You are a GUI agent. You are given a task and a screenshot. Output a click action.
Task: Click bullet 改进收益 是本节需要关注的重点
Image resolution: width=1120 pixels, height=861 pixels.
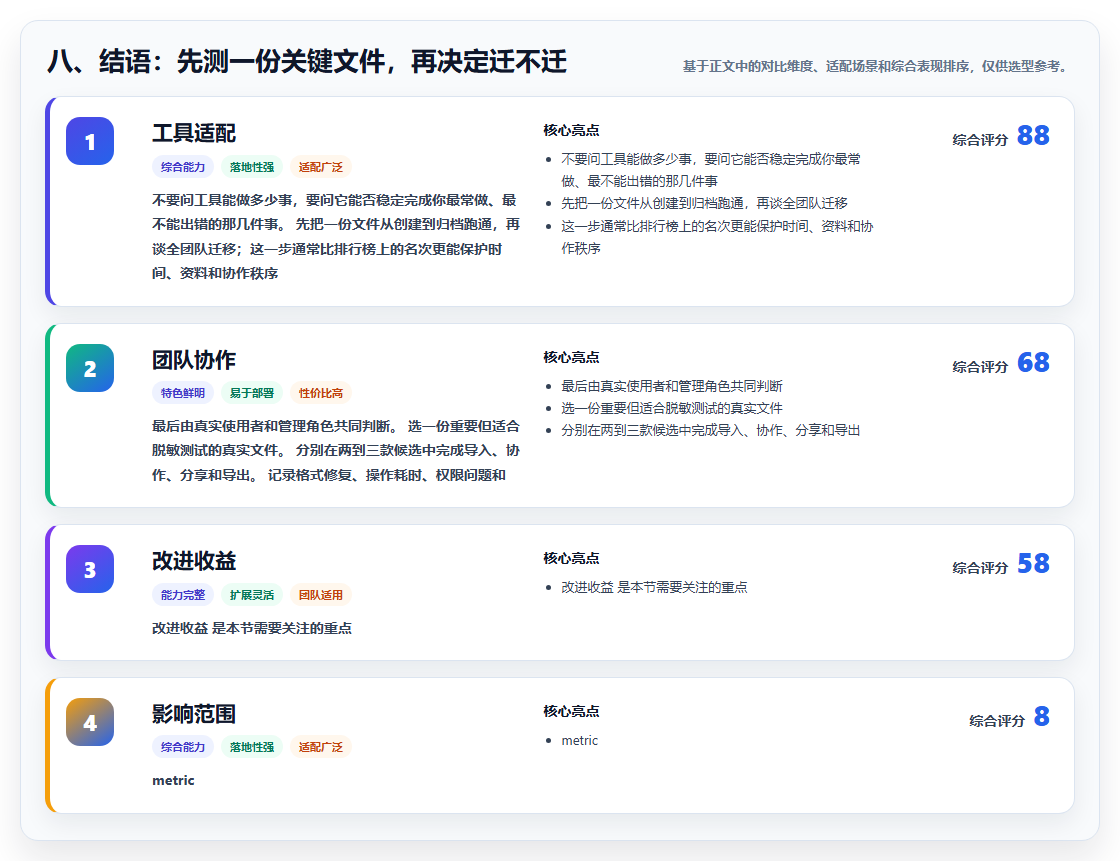pos(654,587)
